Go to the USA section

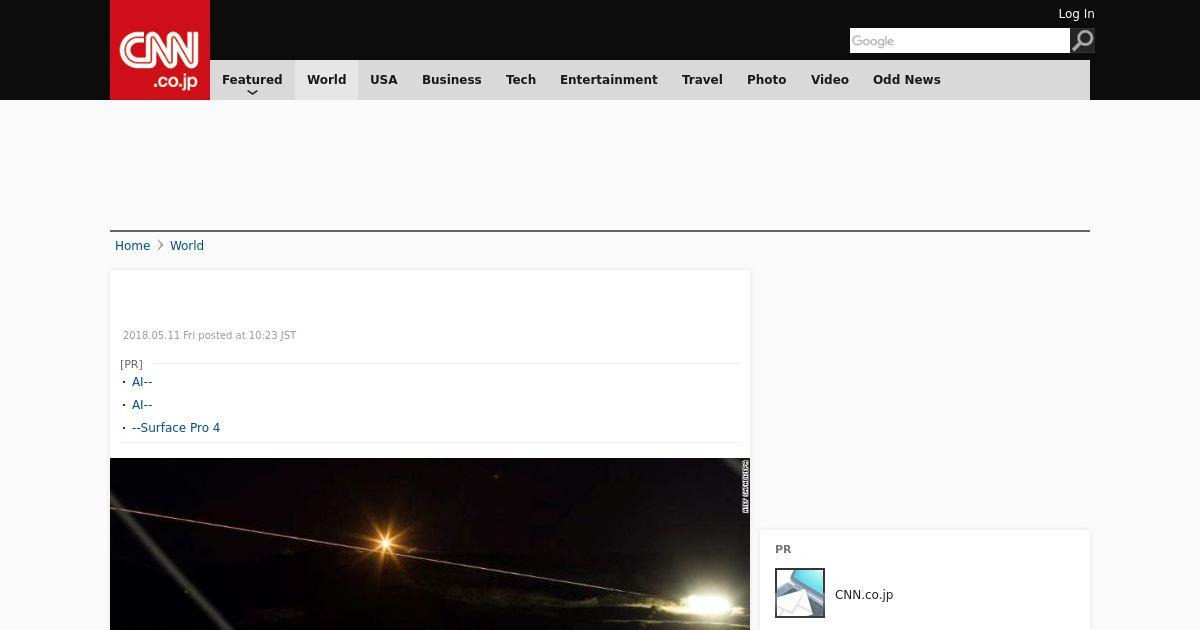point(384,80)
